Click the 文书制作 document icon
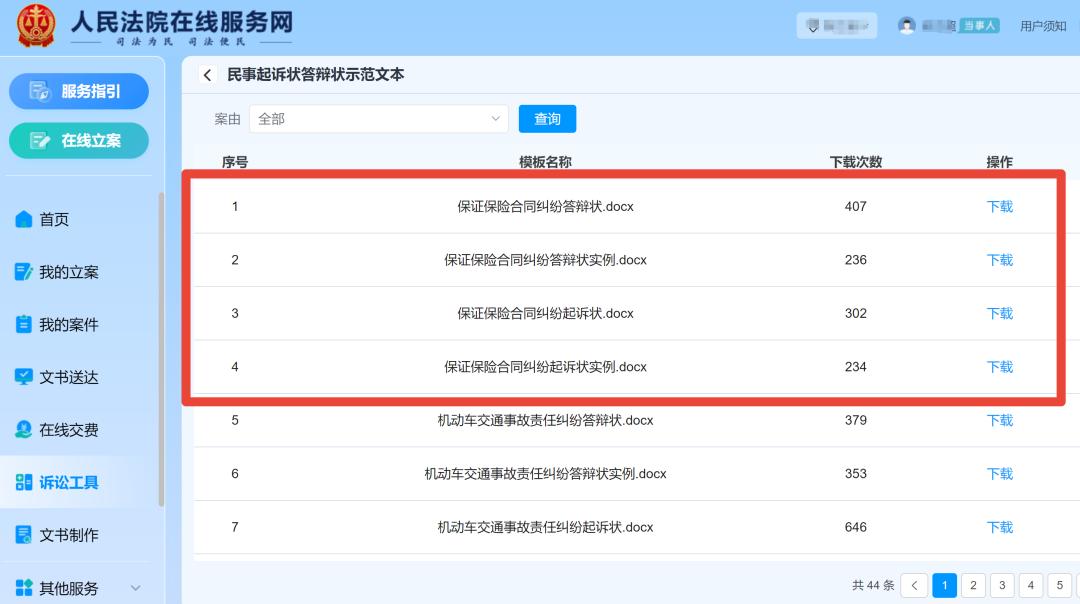 (24, 535)
